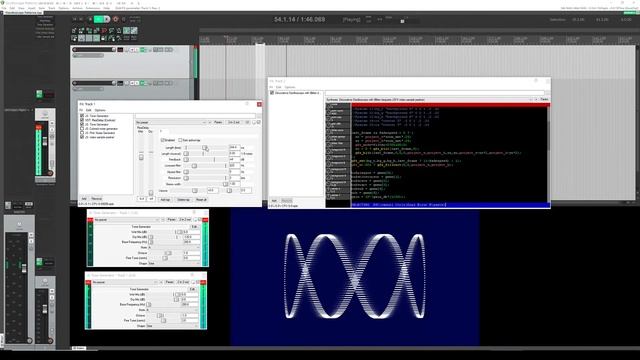Screen dimensions: 640x360
Task: Open Edit menu in FX: Track 1 window
Action: [89, 110]
